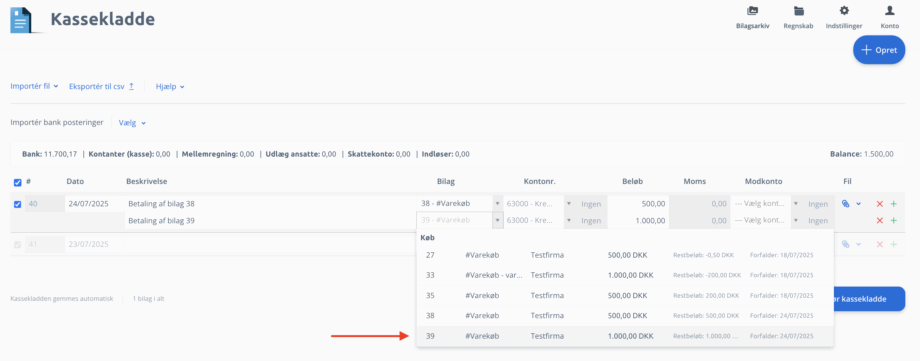Viewport: 920px width, 361px height.
Task: Open the Regnskab folder icon
Action: click(798, 11)
